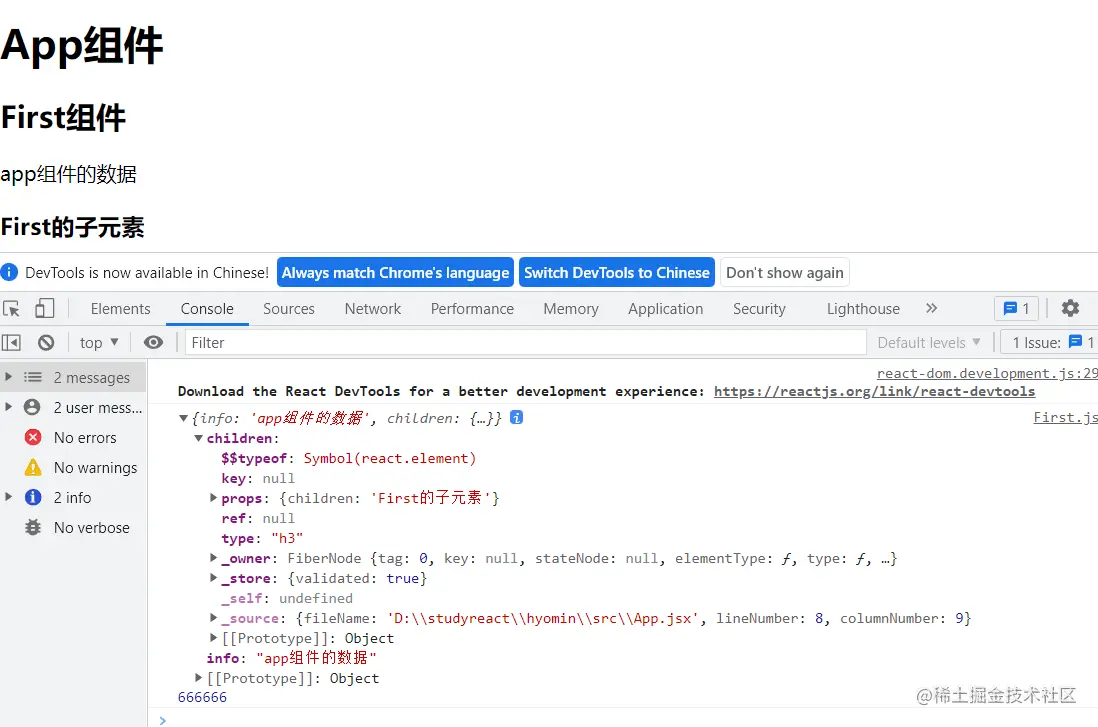Select the No errors red icon row

[73, 438]
